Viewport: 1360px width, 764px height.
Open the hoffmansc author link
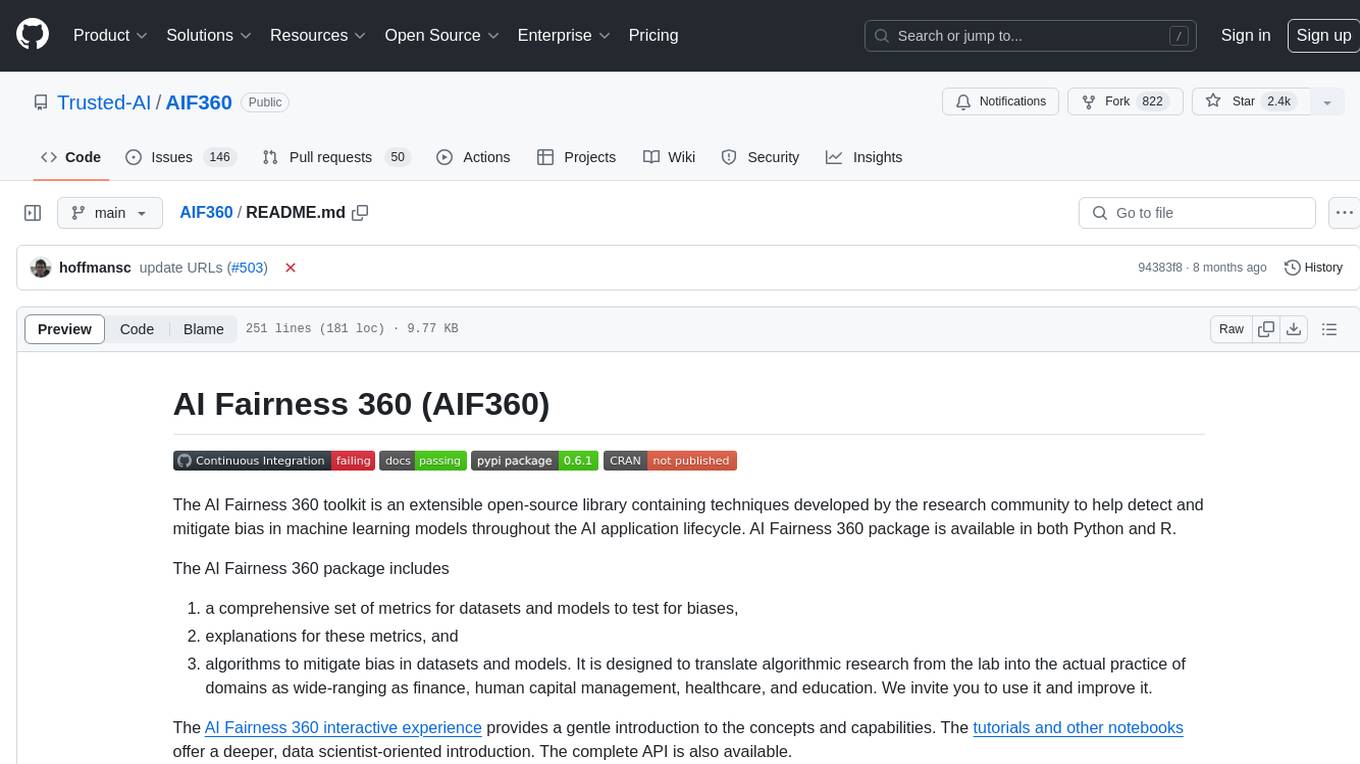[x=95, y=268]
